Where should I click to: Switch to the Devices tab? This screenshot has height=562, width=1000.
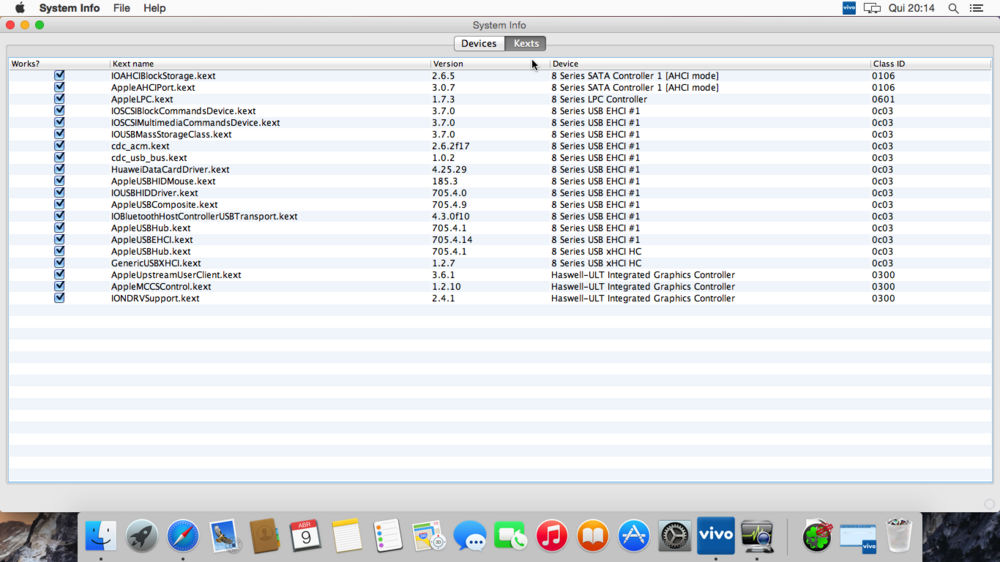tap(479, 43)
